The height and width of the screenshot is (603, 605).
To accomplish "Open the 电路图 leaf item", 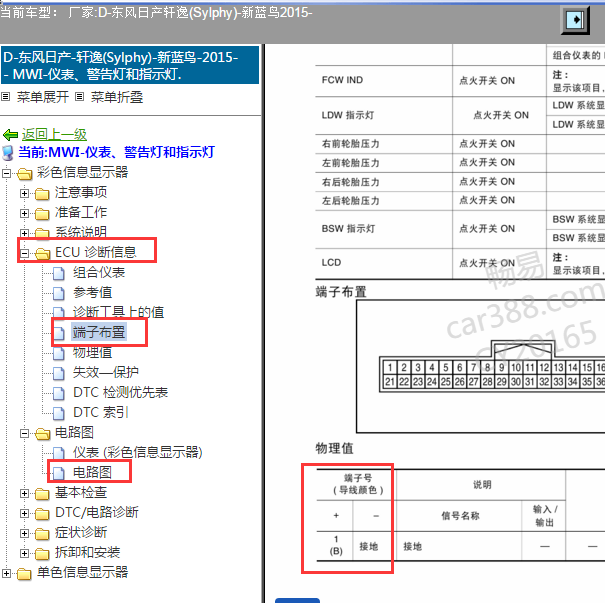I will pyautogui.click(x=93, y=472).
